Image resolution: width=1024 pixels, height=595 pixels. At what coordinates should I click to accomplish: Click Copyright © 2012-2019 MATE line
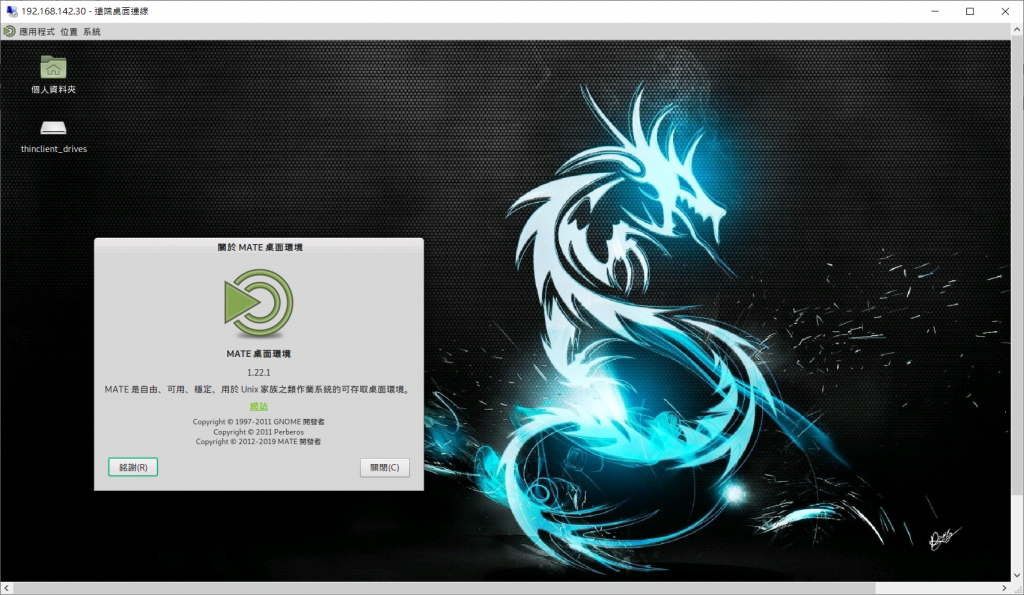pos(259,442)
